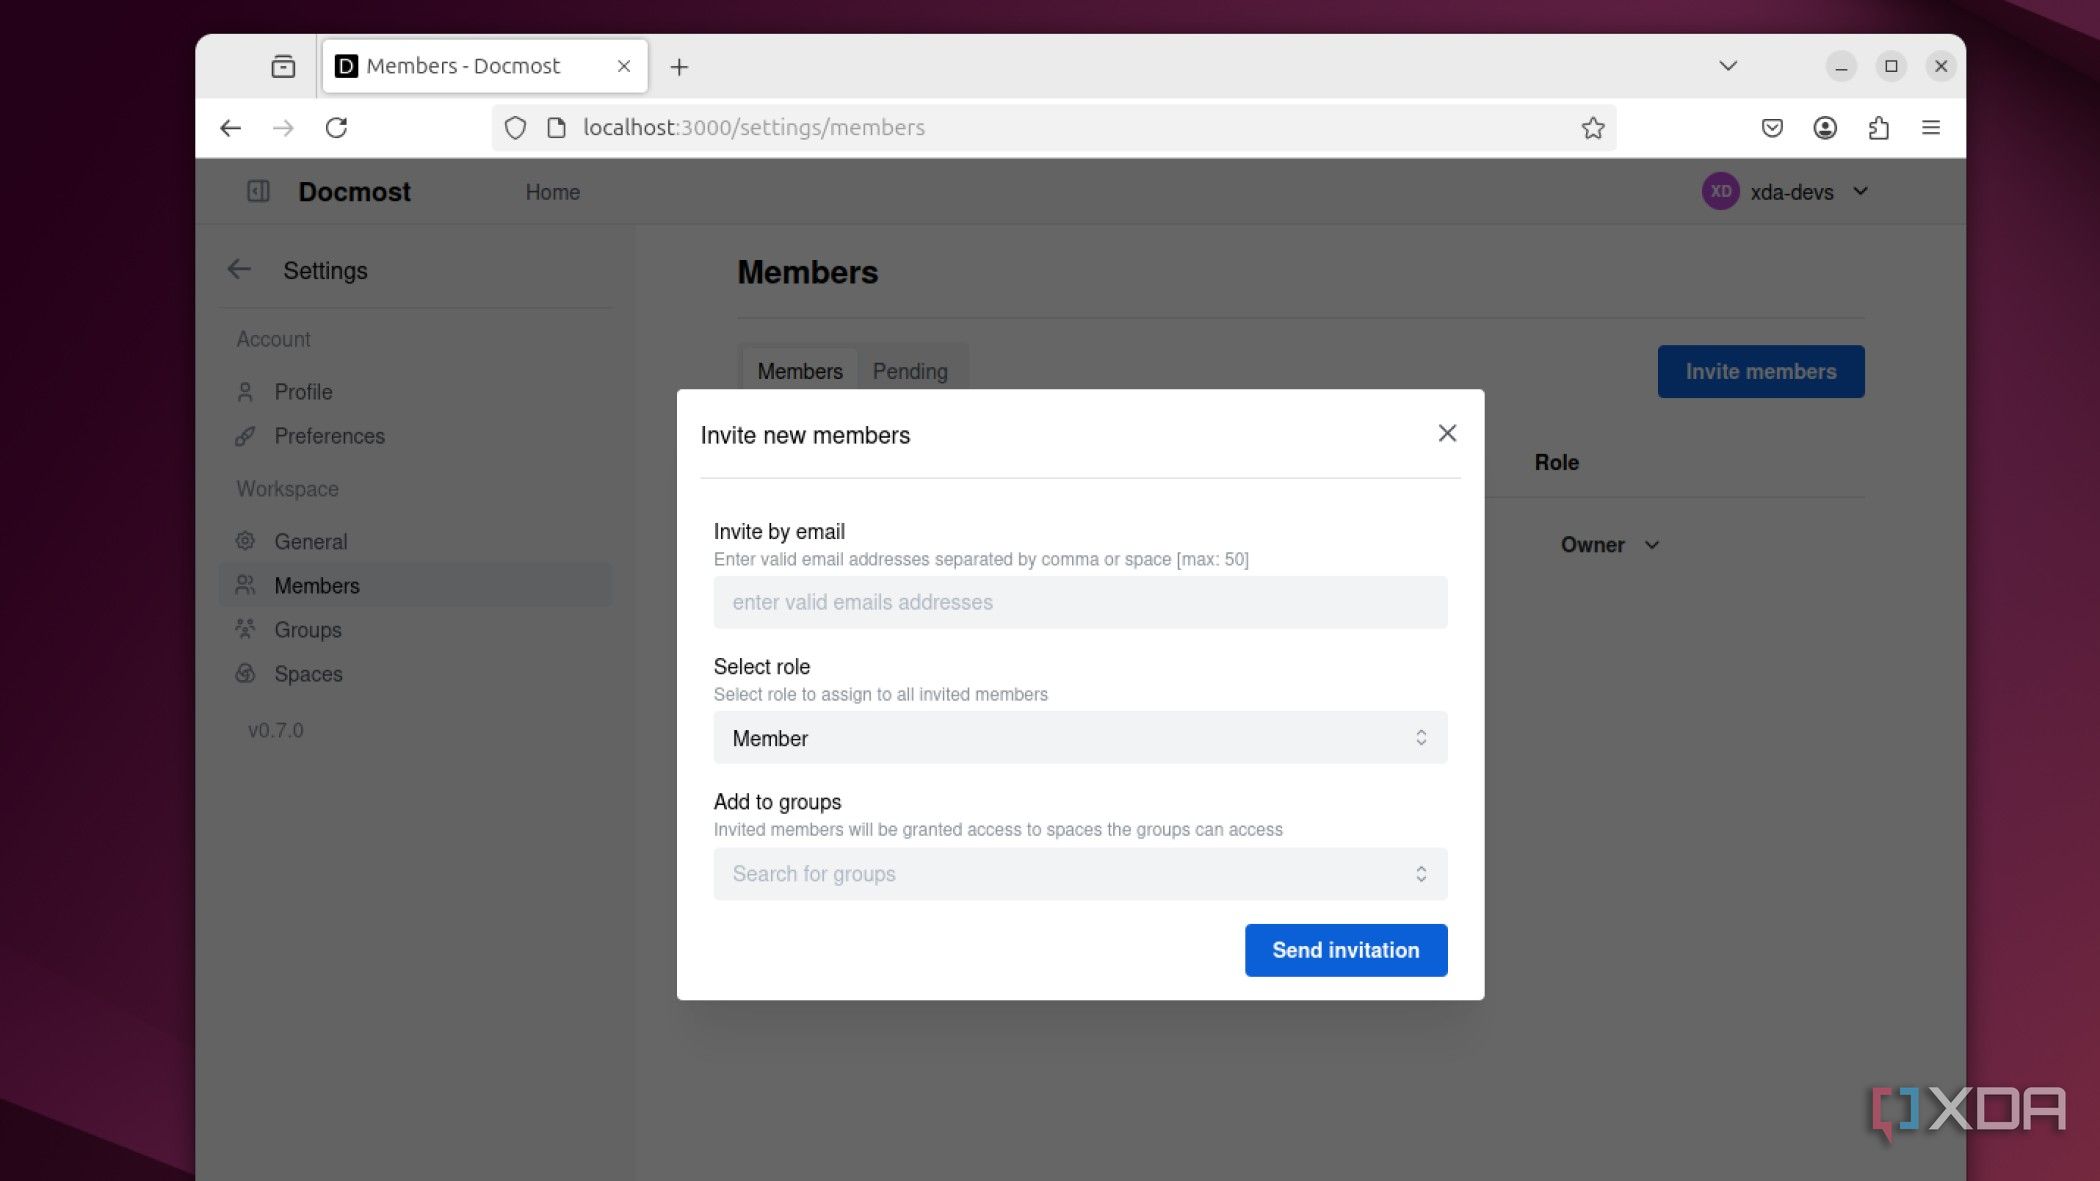Click the browser forward arrow
2100x1181 pixels.
pos(283,127)
